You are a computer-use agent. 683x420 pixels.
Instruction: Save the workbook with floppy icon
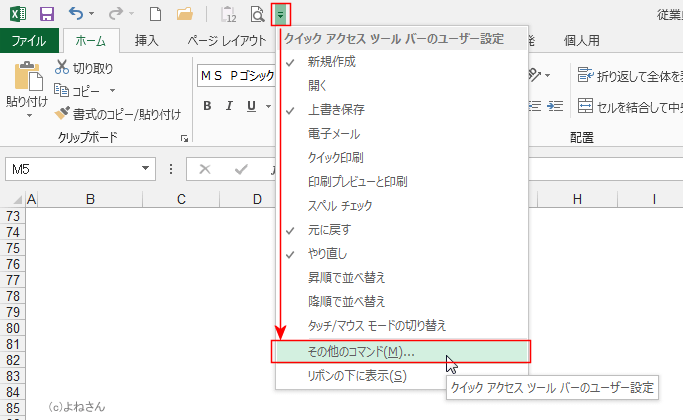click(47, 14)
